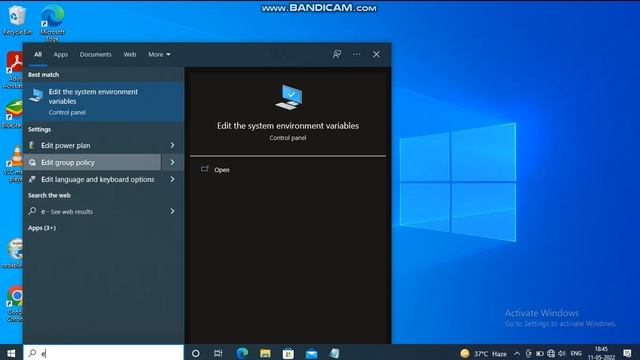This screenshot has height=360, width=640.
Task: Switch to the Web search tab
Action: 130,54
